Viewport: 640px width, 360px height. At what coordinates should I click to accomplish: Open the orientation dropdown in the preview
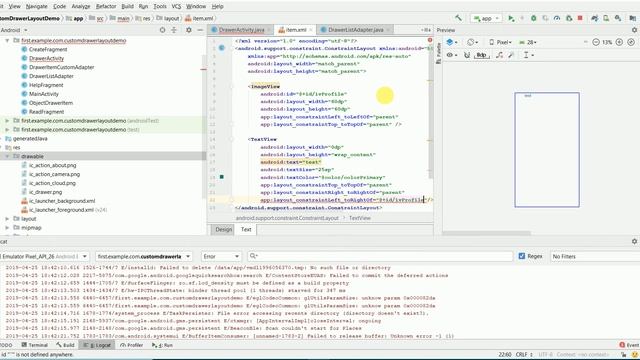[x=473, y=42]
